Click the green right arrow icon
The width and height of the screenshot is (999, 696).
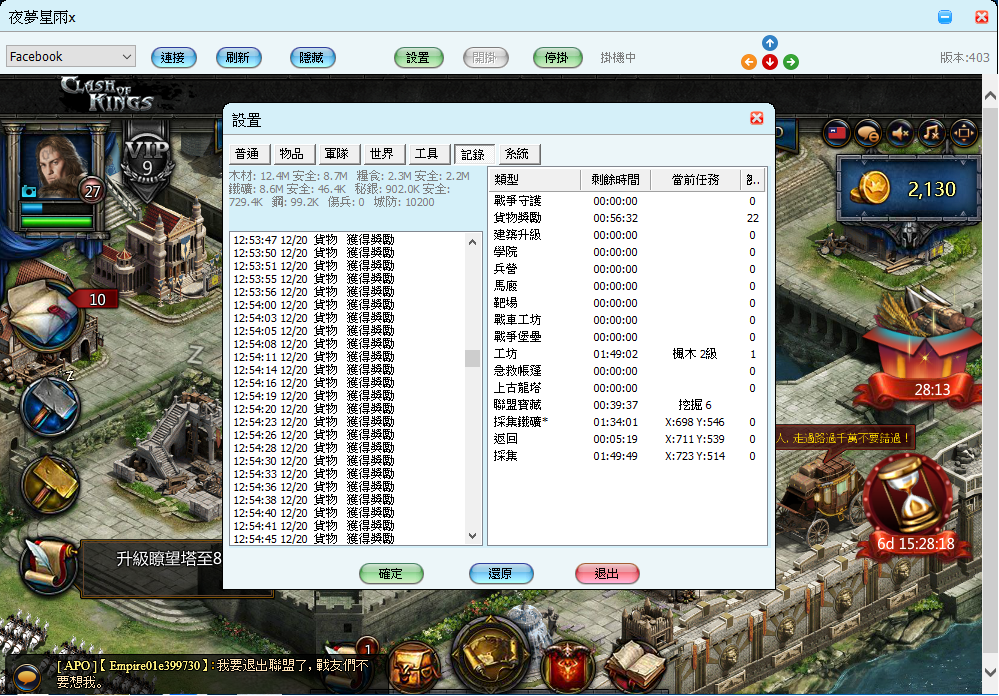pos(791,62)
